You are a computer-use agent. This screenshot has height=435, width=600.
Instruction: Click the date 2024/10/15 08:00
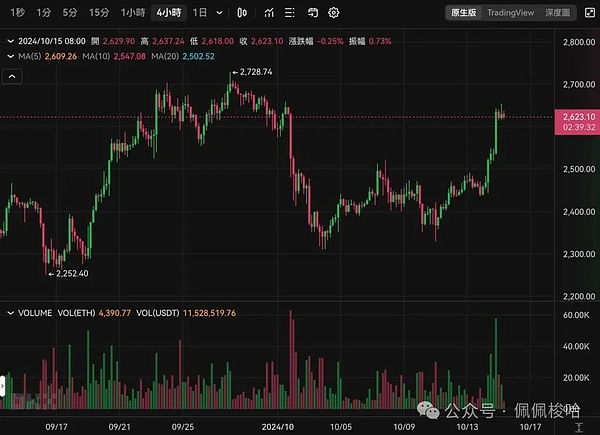pyautogui.click(x=52, y=41)
